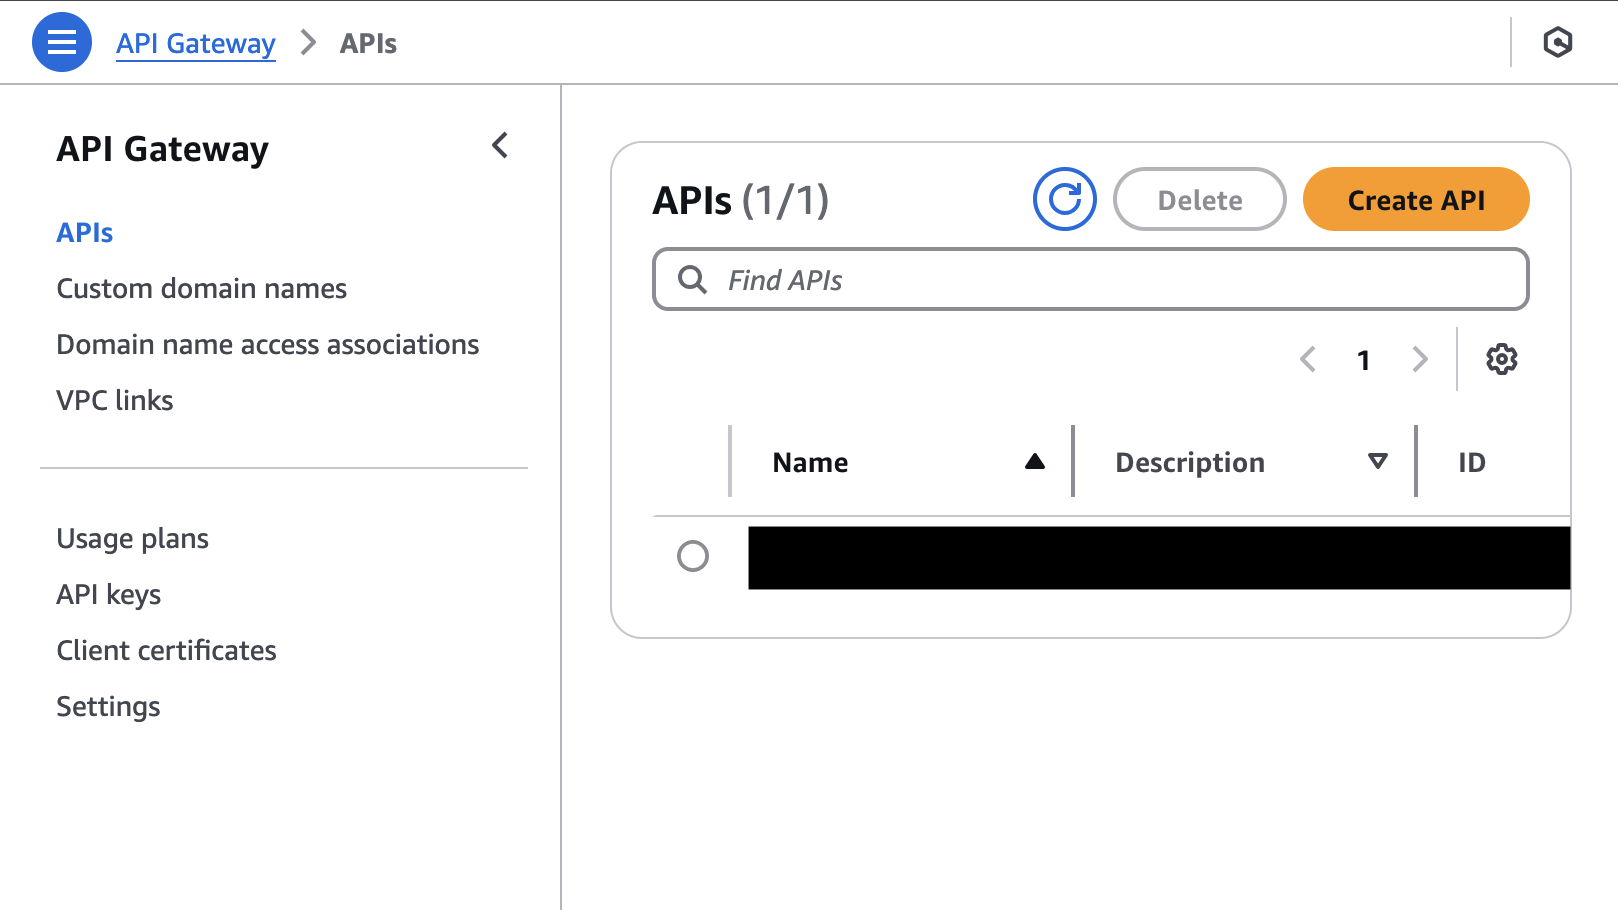Open Settings in the sidebar
Image resolution: width=1618 pixels, height=910 pixels.
108,706
